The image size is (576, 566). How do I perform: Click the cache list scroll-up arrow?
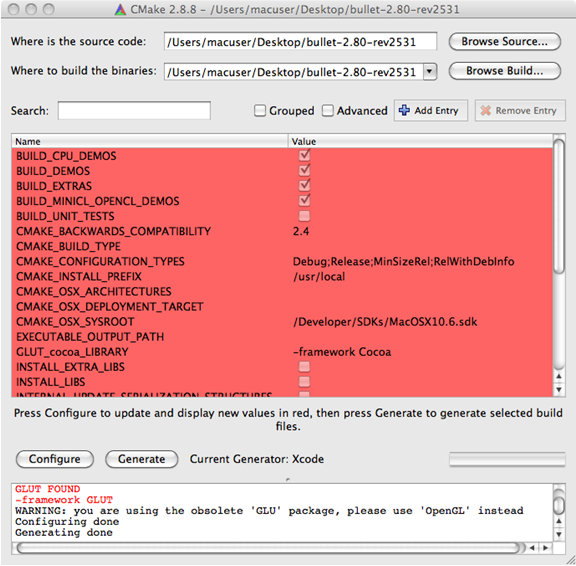559,376
